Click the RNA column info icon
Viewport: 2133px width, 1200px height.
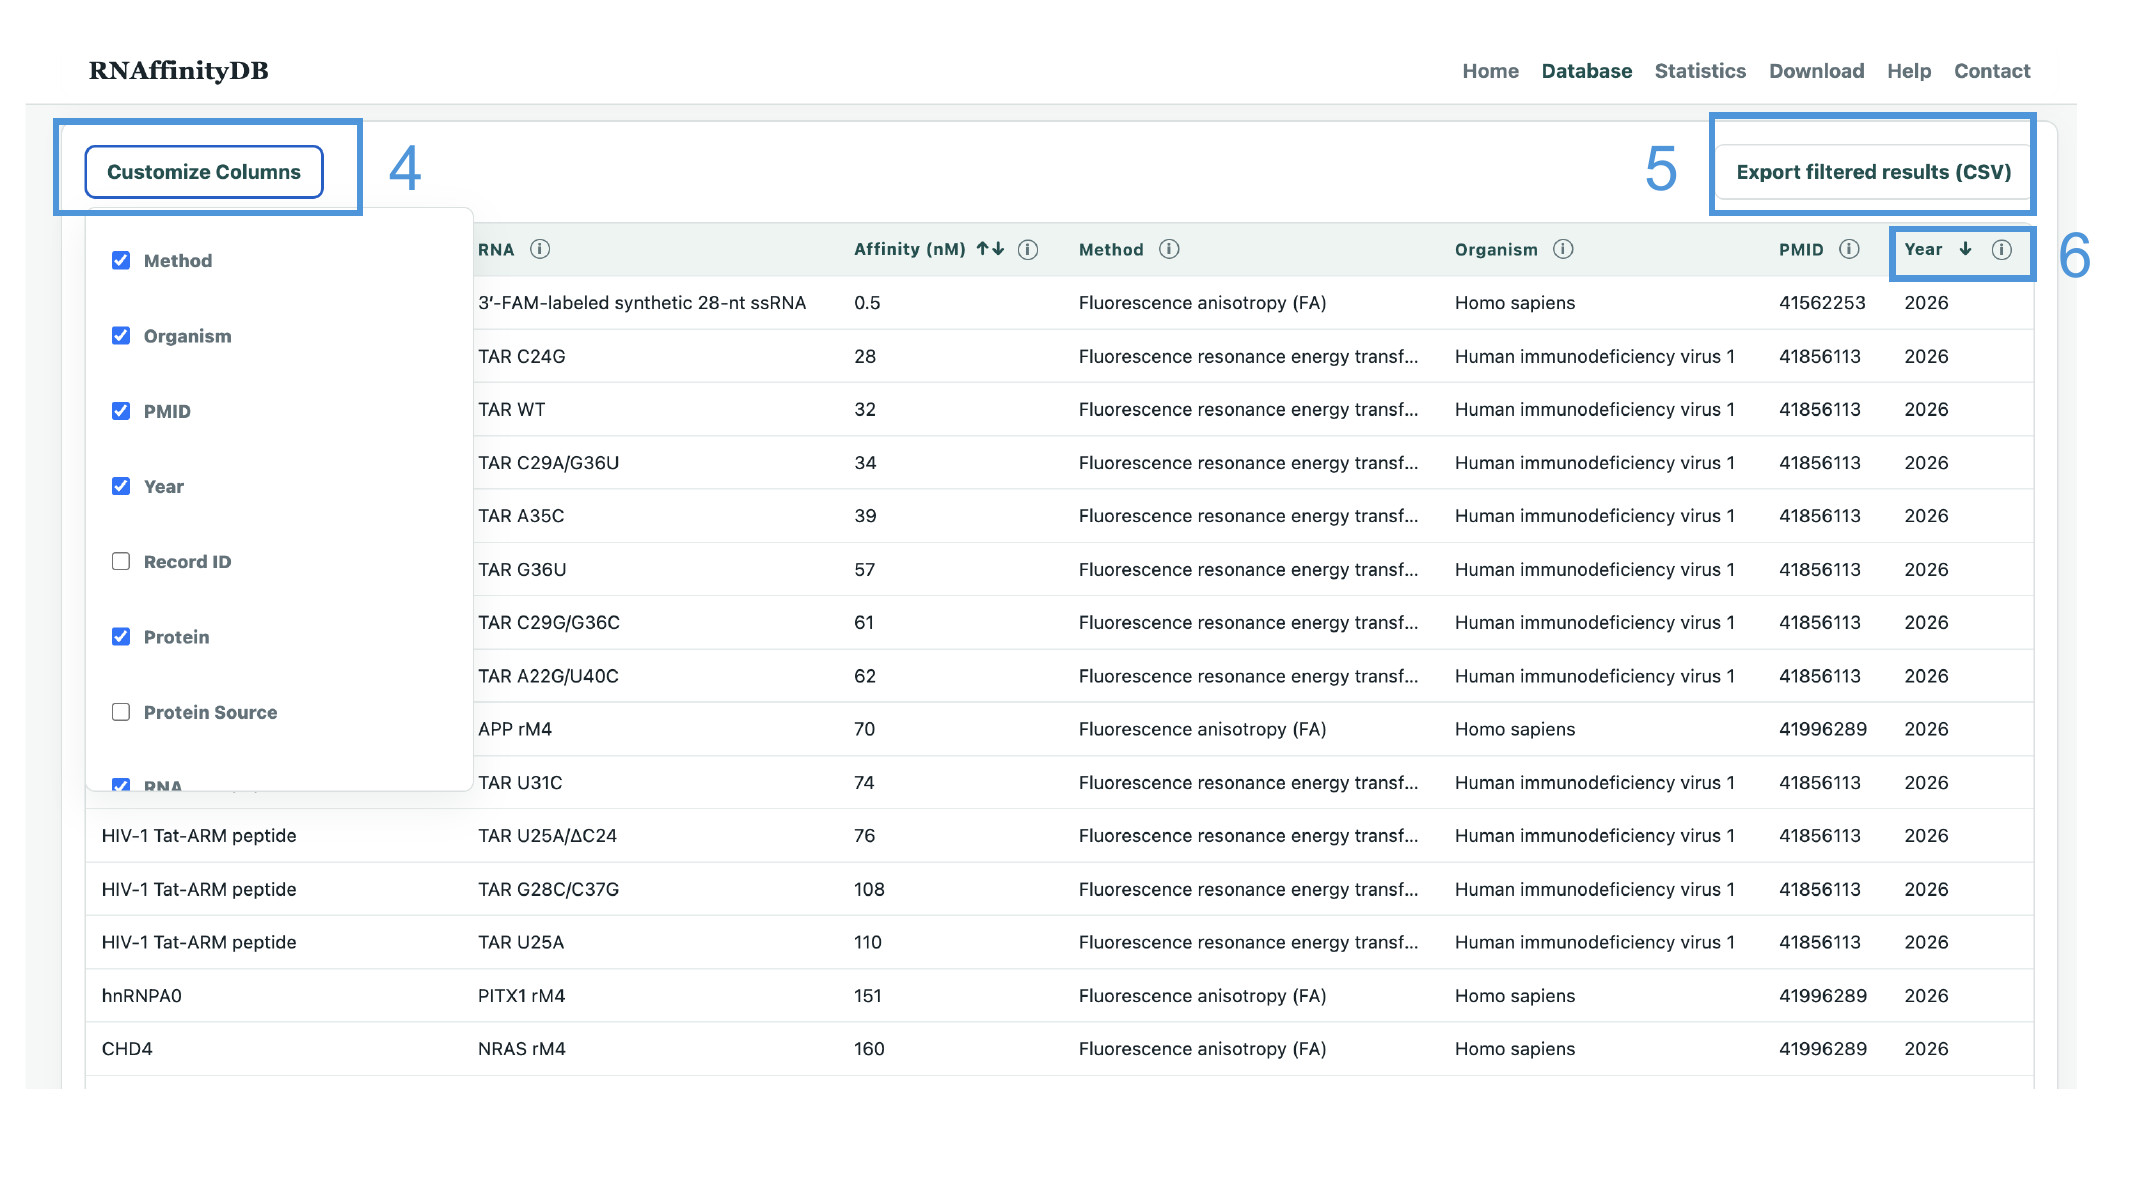pos(540,249)
